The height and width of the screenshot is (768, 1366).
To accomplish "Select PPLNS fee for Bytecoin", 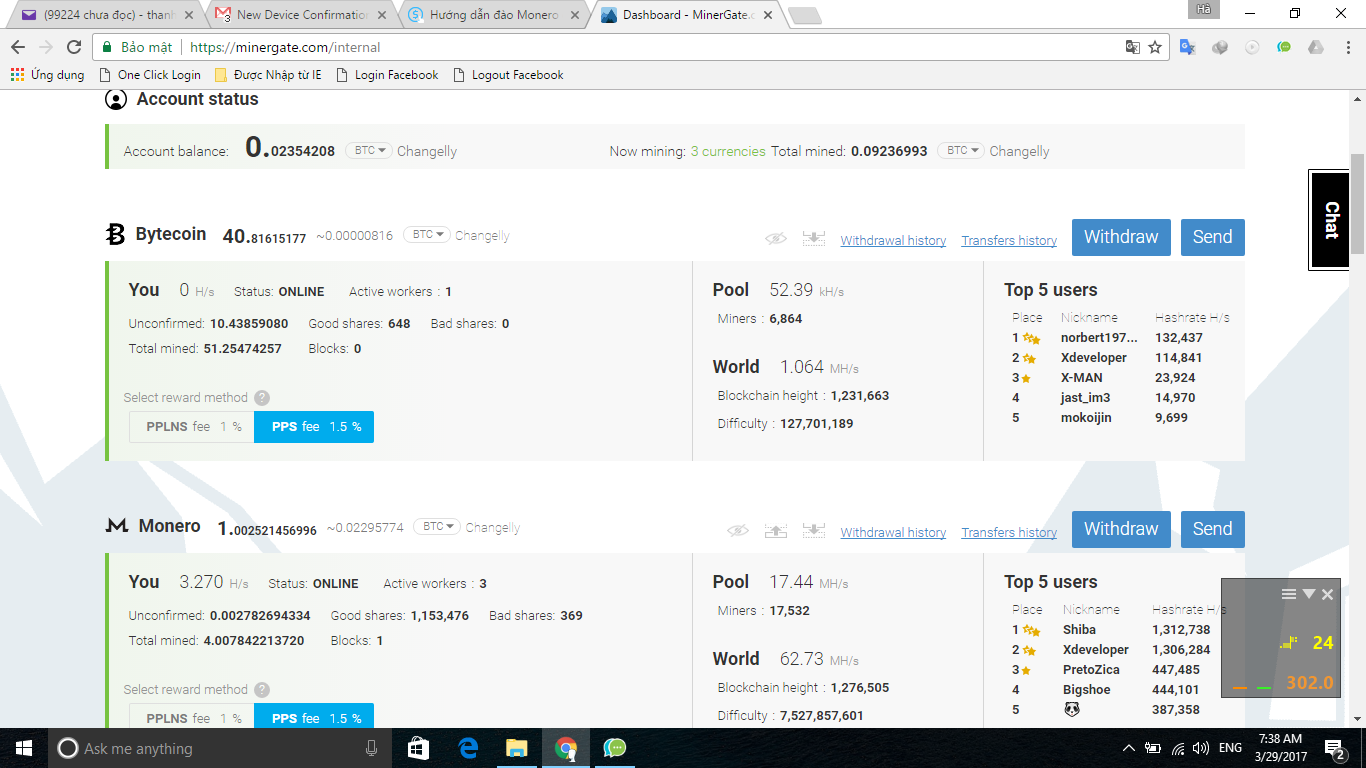I will tap(192, 427).
